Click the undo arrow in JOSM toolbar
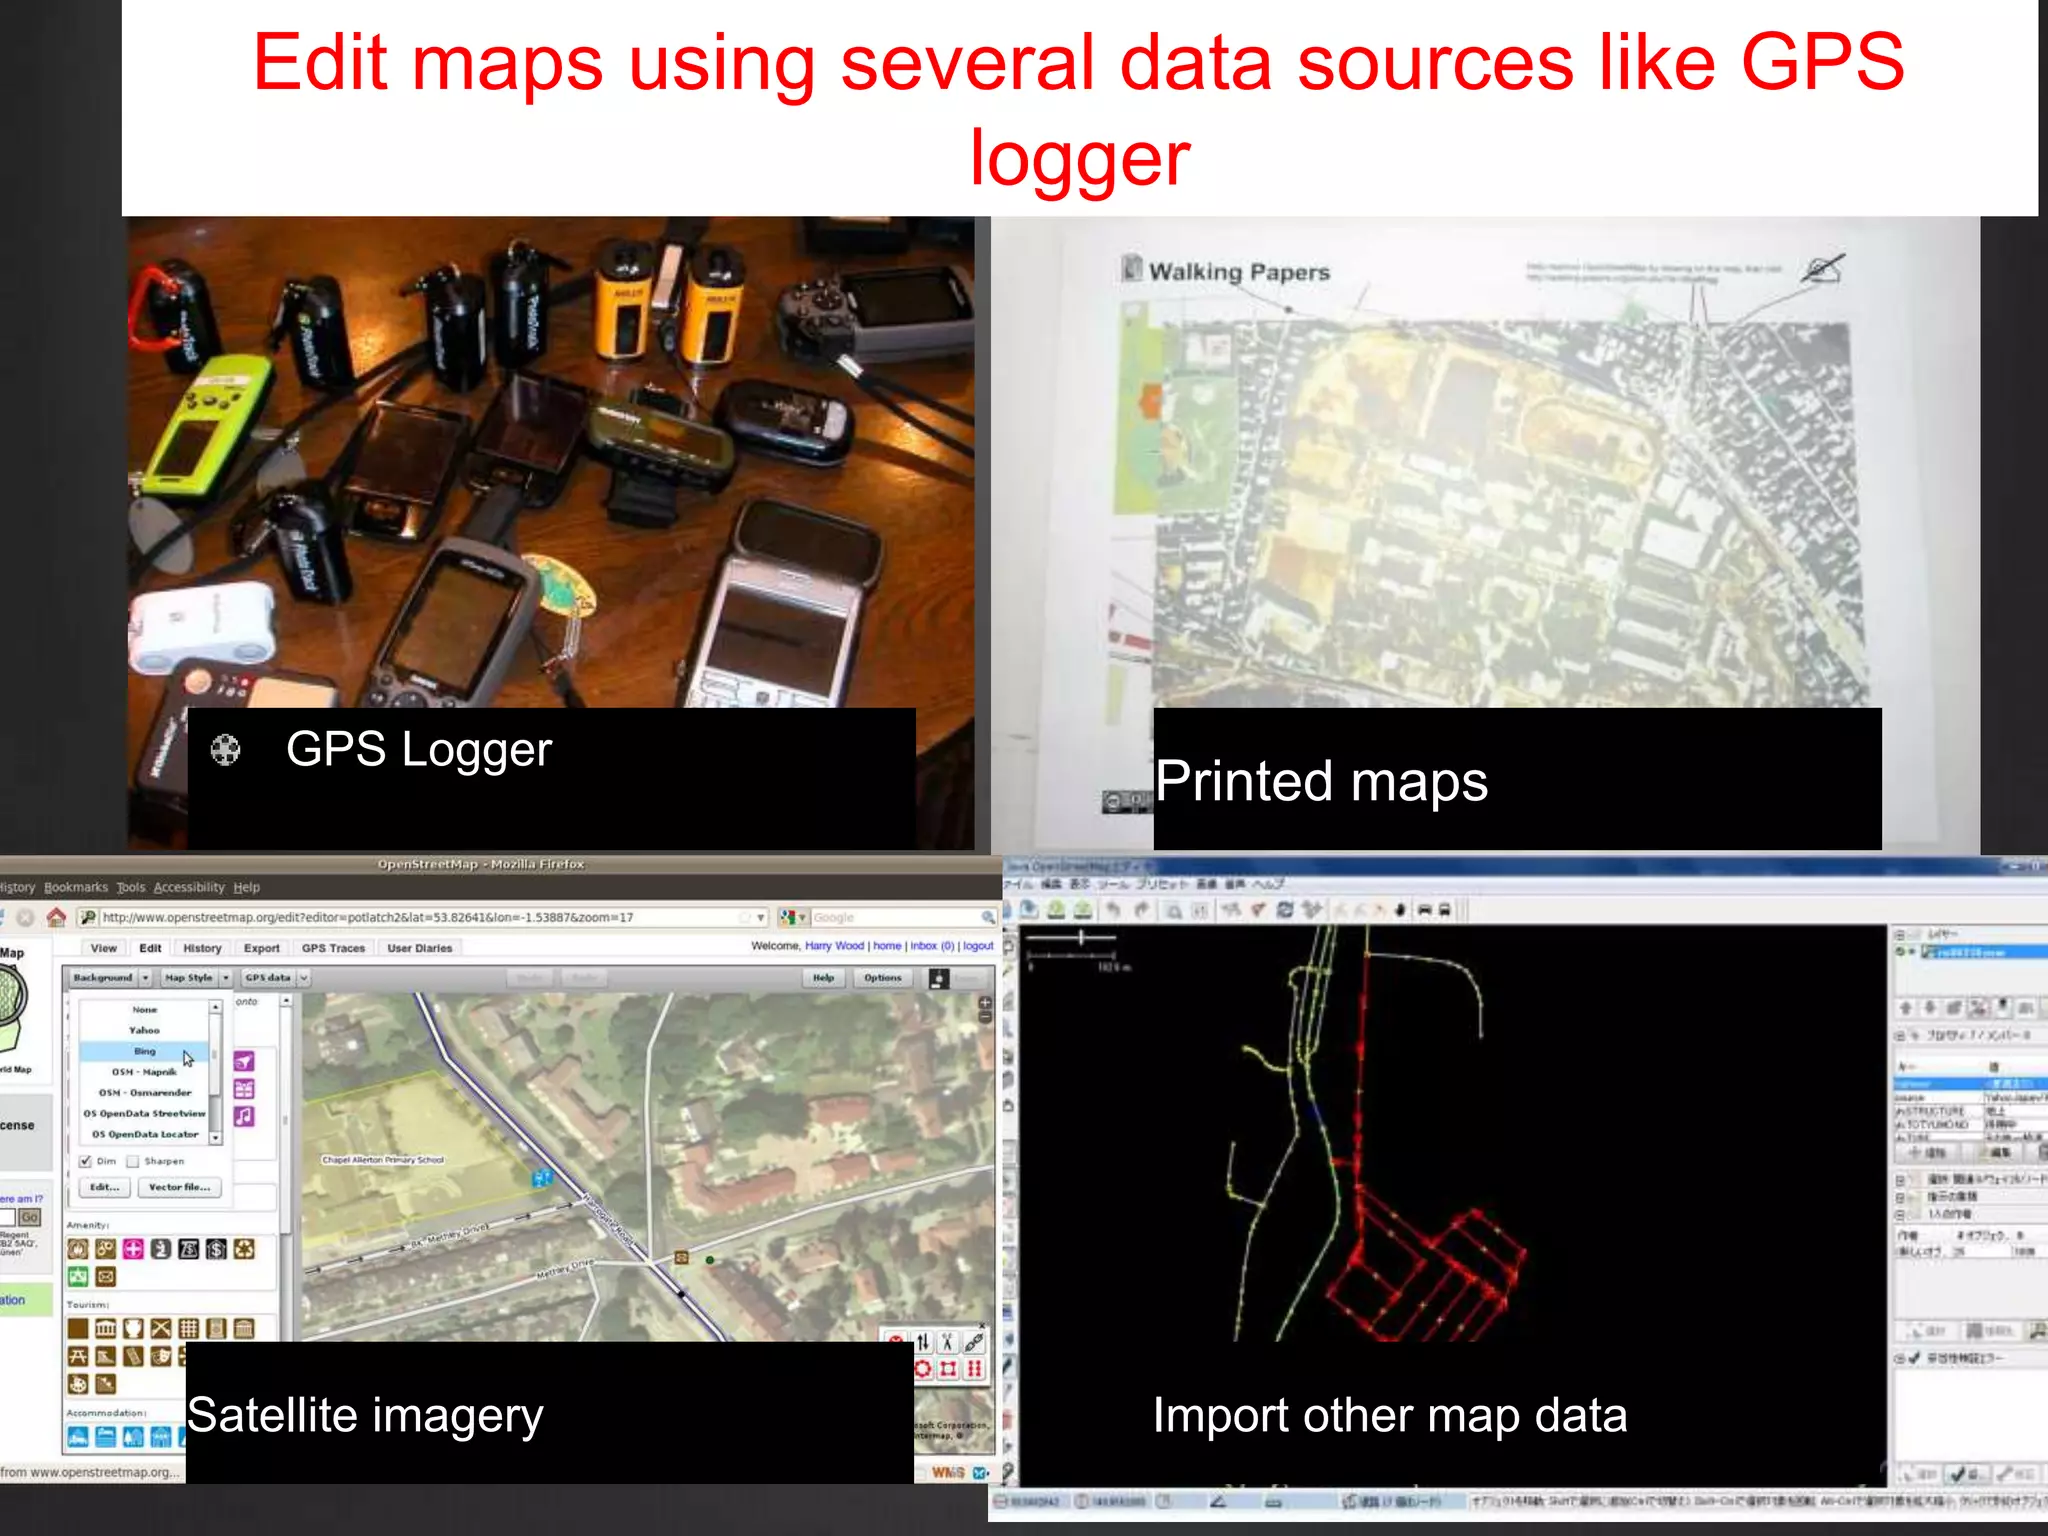The width and height of the screenshot is (2048, 1536). tap(1113, 910)
